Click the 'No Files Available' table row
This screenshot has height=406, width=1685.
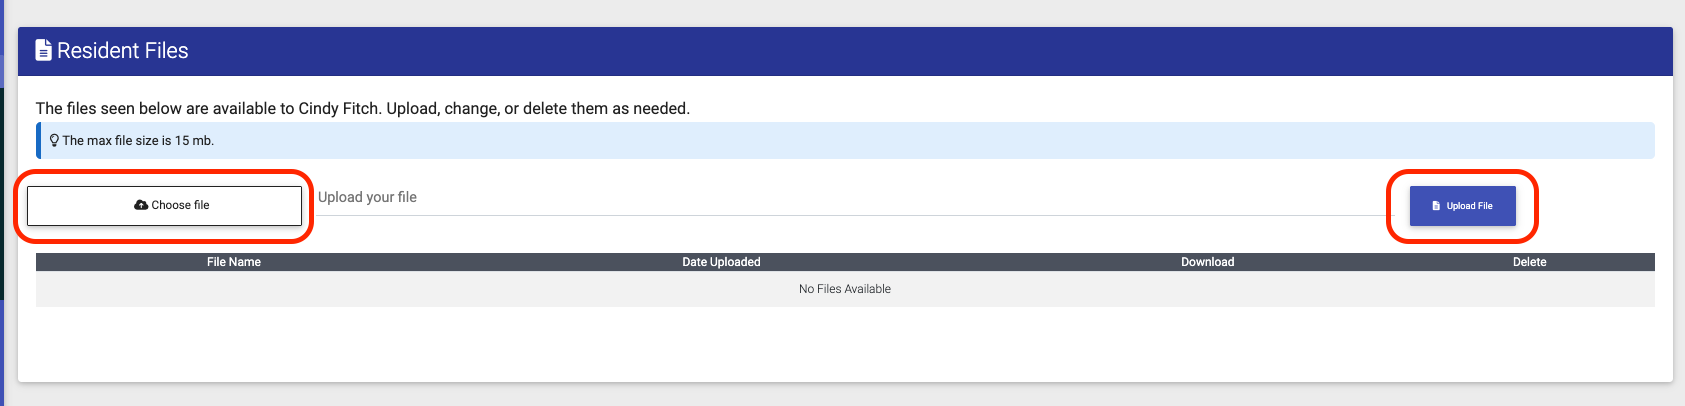tap(845, 289)
